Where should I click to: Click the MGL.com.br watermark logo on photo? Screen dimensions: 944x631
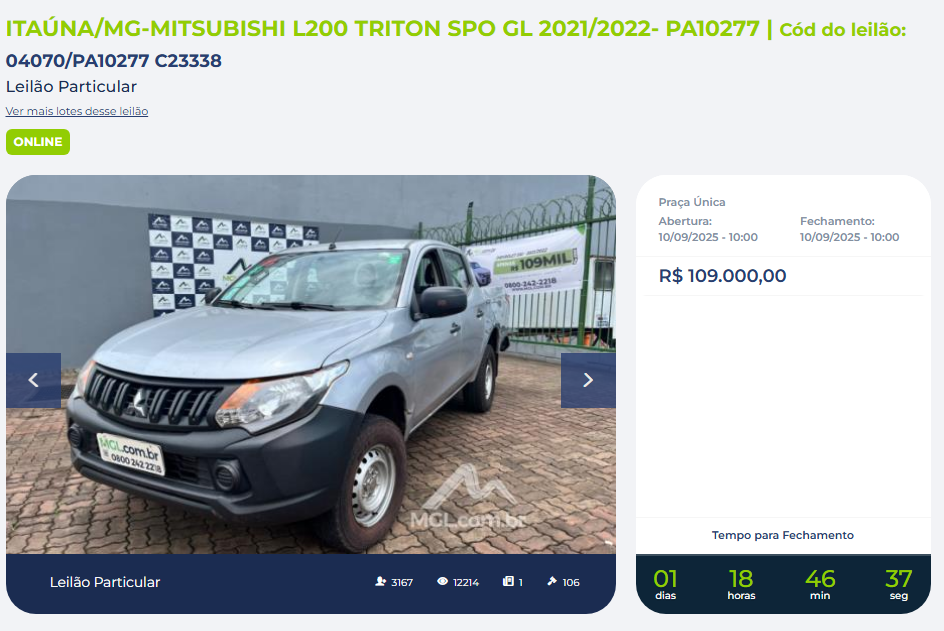[468, 499]
